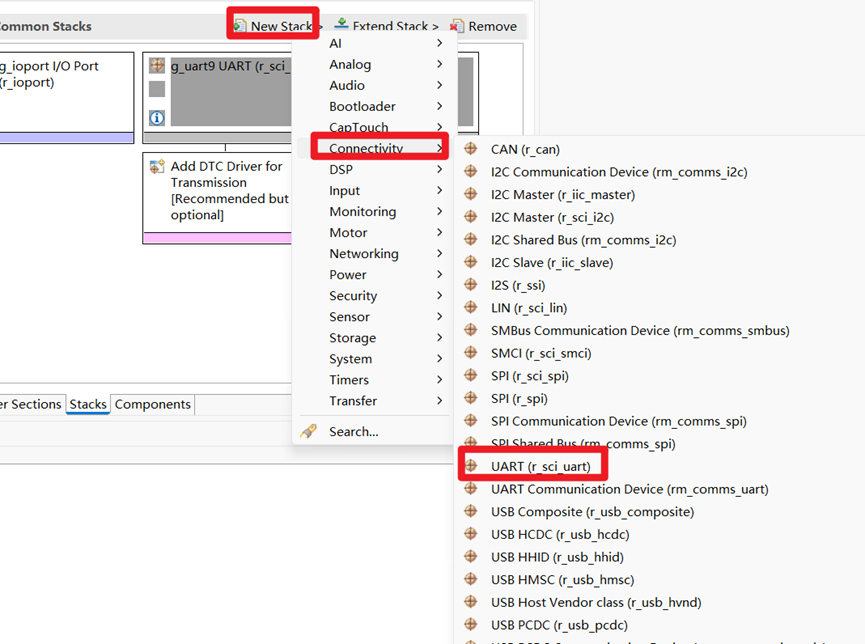The image size is (865, 644).
Task: Click the Search rocket icon in the menu
Action: click(x=309, y=431)
